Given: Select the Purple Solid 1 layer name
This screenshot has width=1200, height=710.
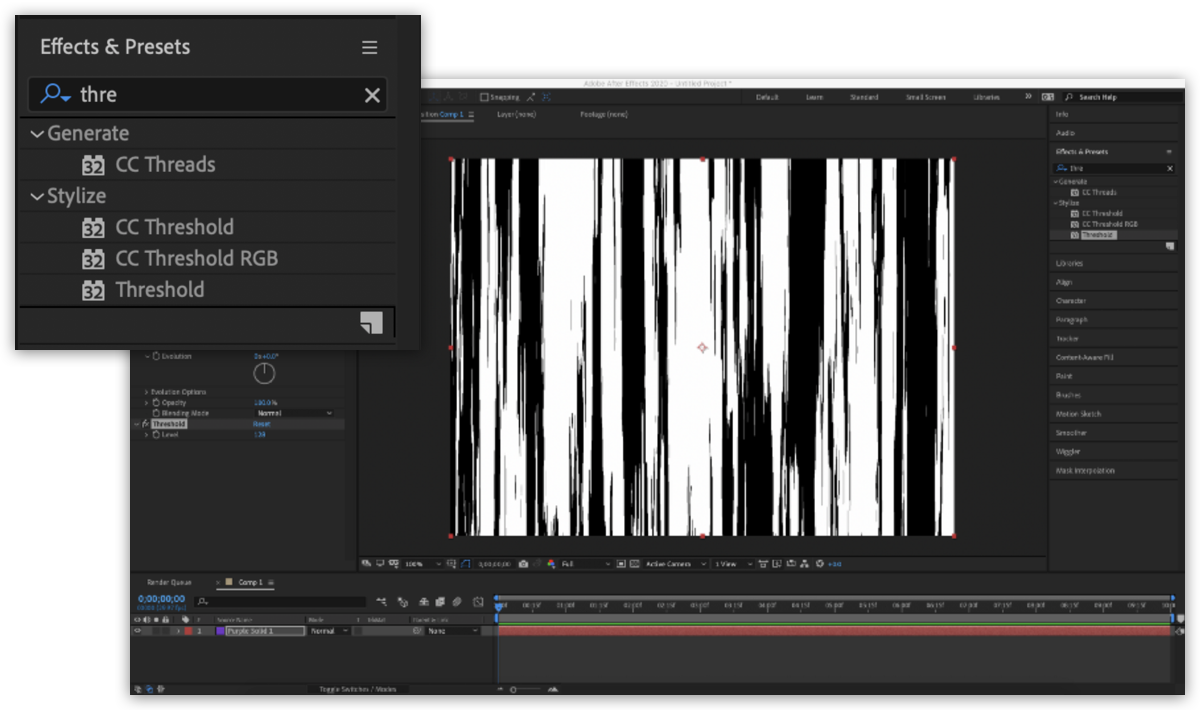Looking at the screenshot, I should pos(264,632).
